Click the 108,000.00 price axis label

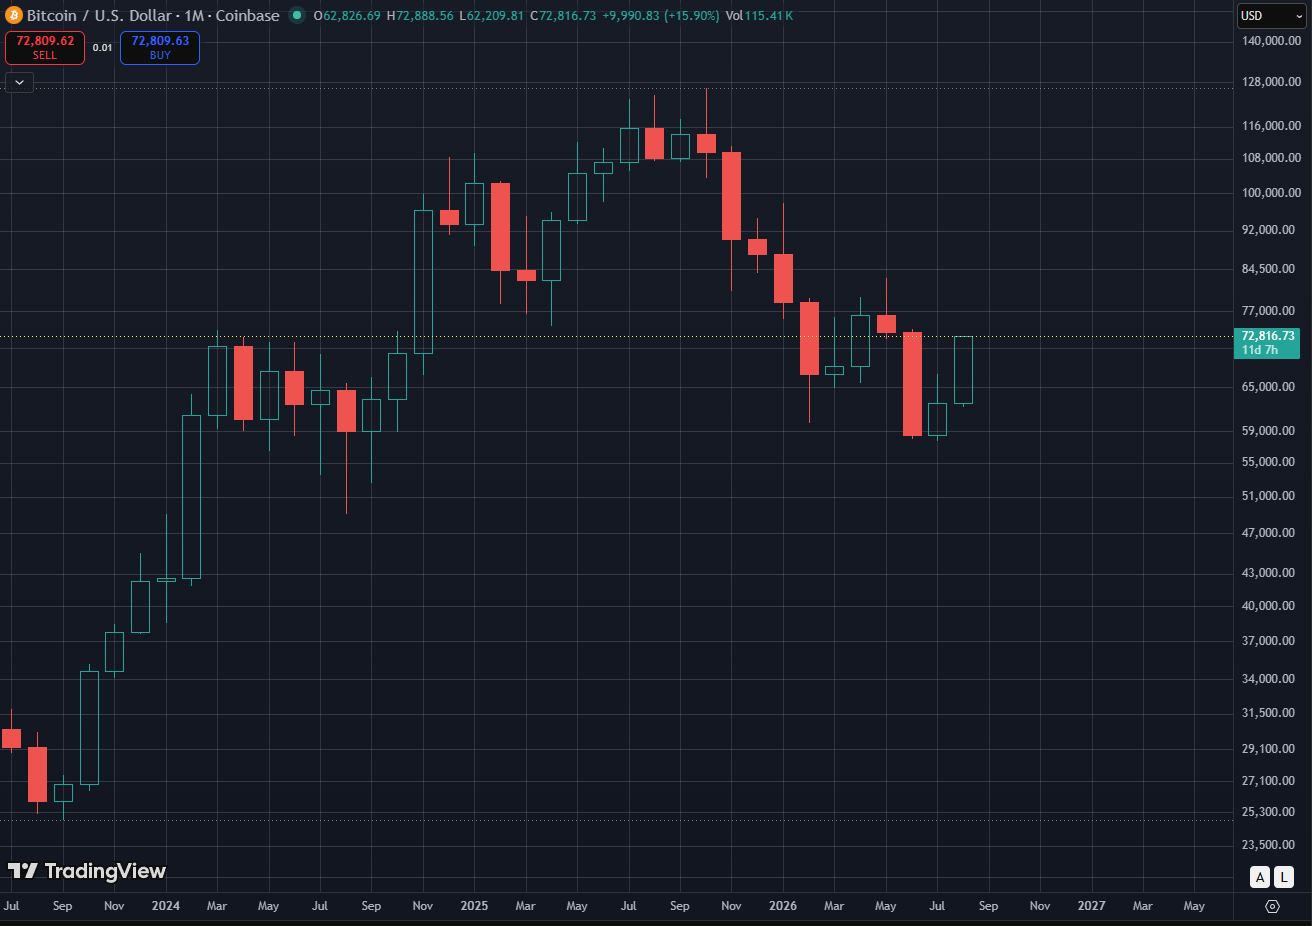(x=1271, y=158)
